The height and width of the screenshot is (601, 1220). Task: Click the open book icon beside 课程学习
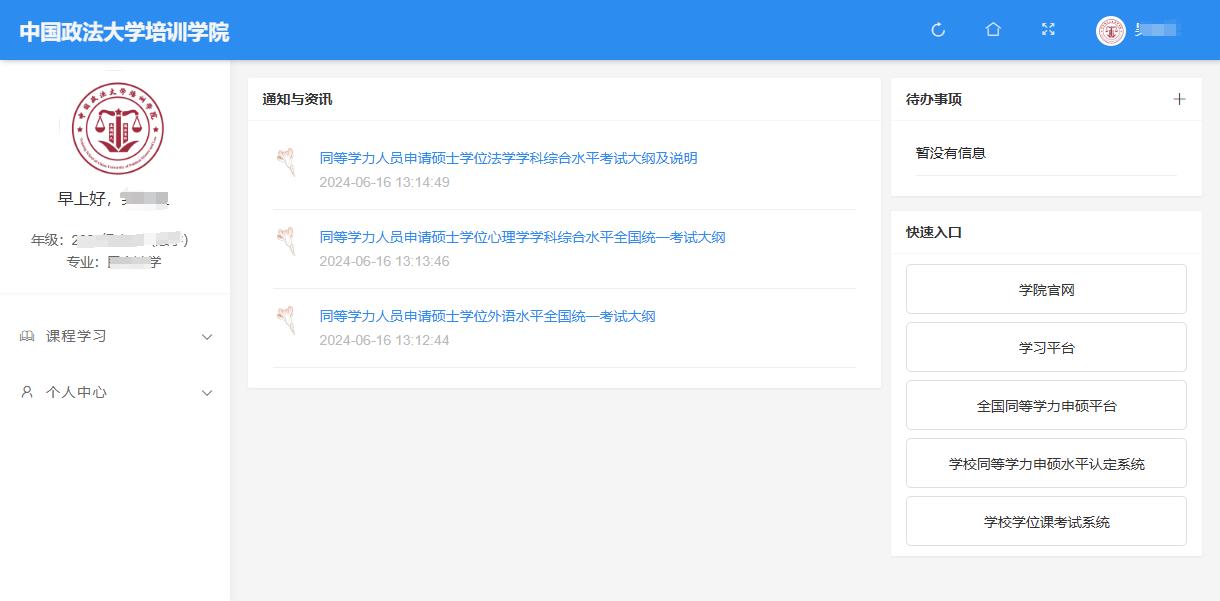(x=27, y=336)
